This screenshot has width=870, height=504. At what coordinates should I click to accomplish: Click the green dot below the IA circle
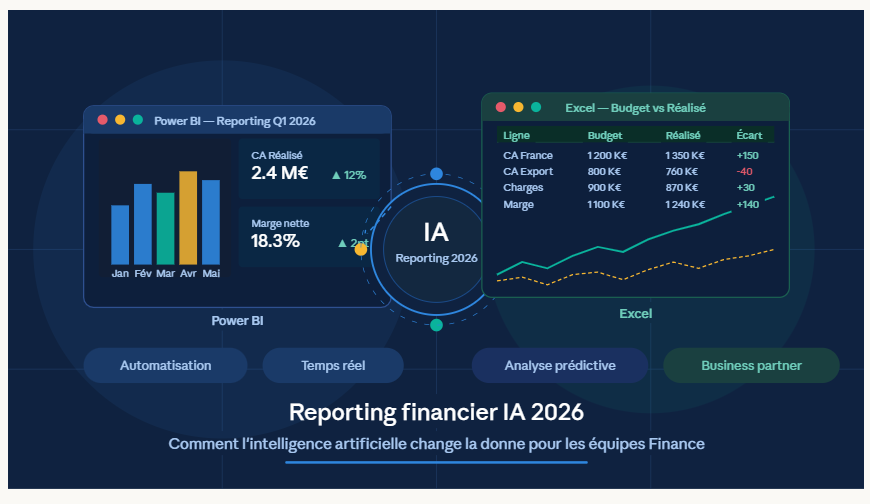[436, 325]
